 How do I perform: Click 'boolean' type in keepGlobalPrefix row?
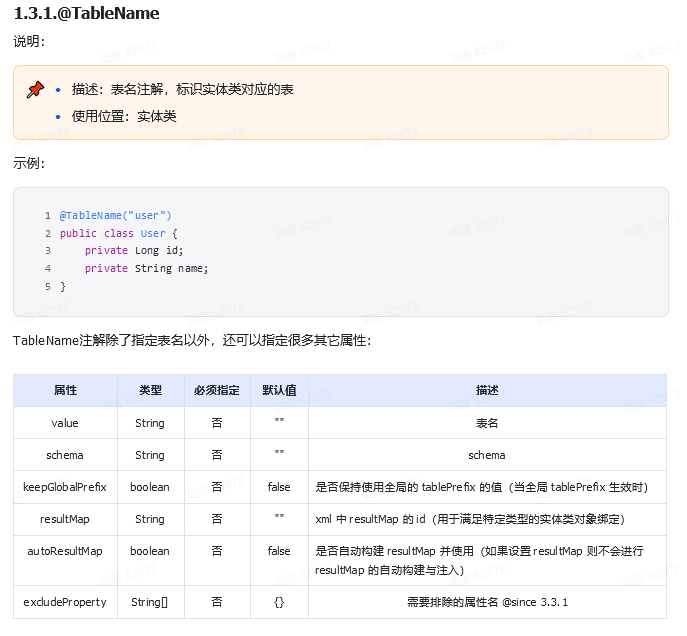[x=150, y=487]
